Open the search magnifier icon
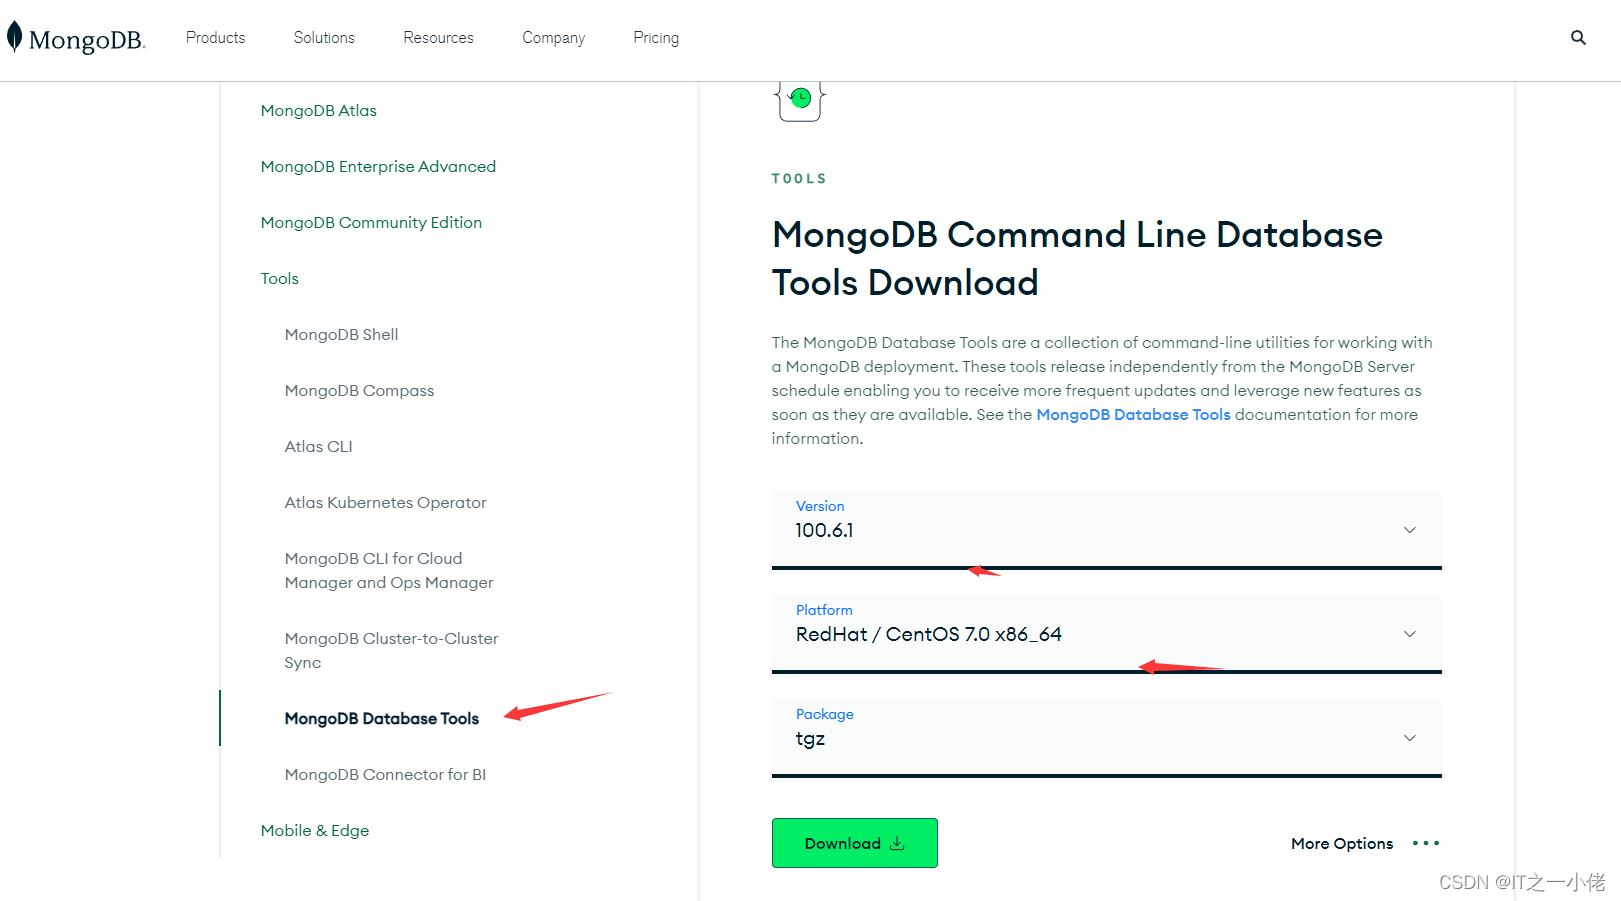Viewport: 1621px width, 901px height. click(x=1578, y=38)
